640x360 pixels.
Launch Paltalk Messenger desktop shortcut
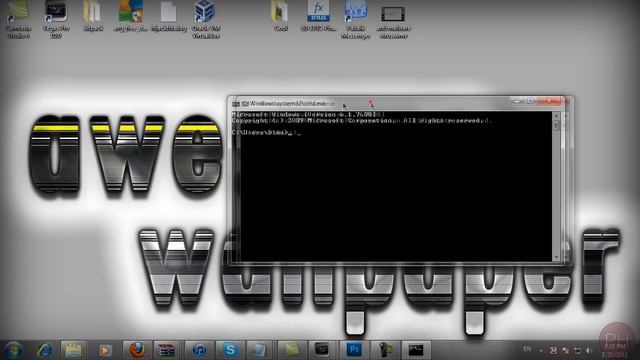click(356, 20)
